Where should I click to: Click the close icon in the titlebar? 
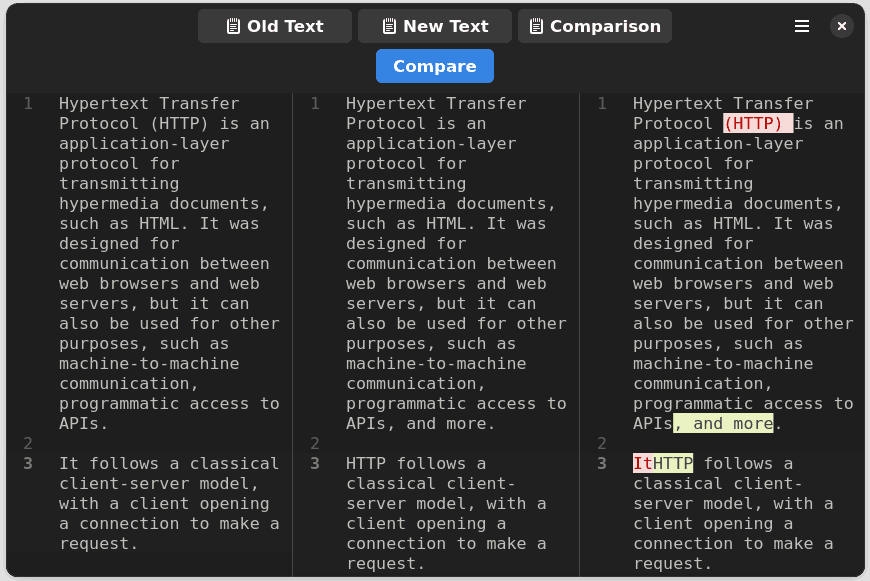(x=842, y=26)
